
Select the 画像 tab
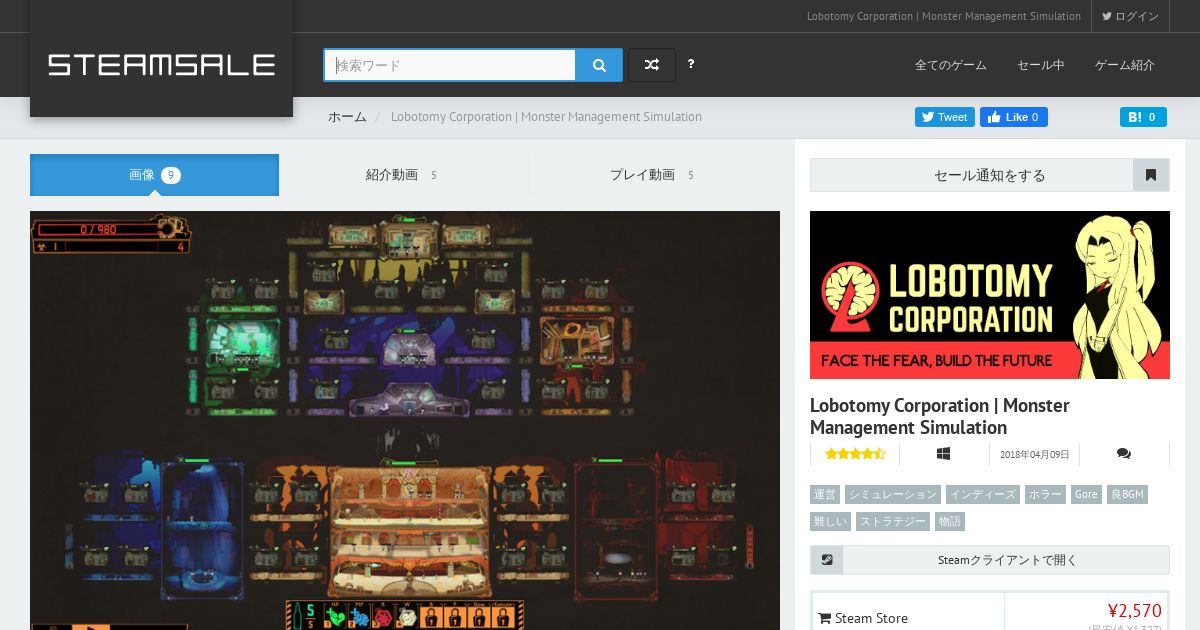pos(154,175)
